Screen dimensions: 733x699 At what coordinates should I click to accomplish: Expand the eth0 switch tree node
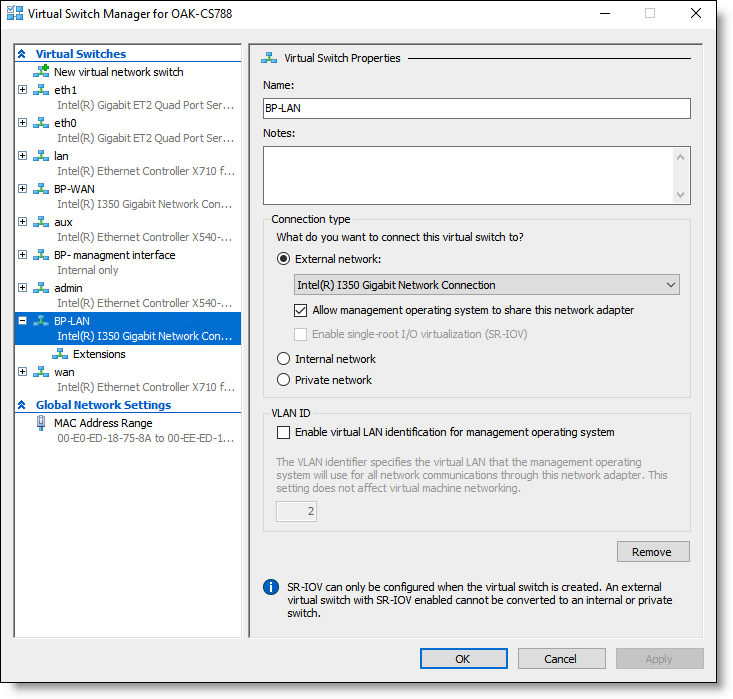(x=22, y=123)
